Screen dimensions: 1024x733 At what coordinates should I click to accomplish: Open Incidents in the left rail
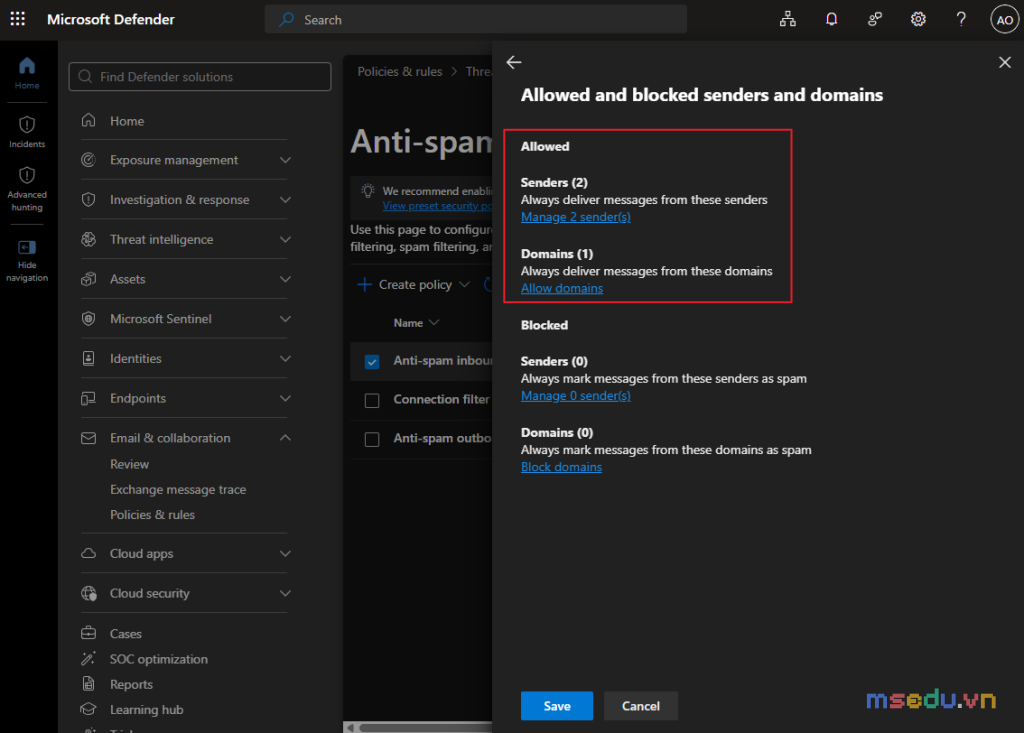tap(27, 131)
